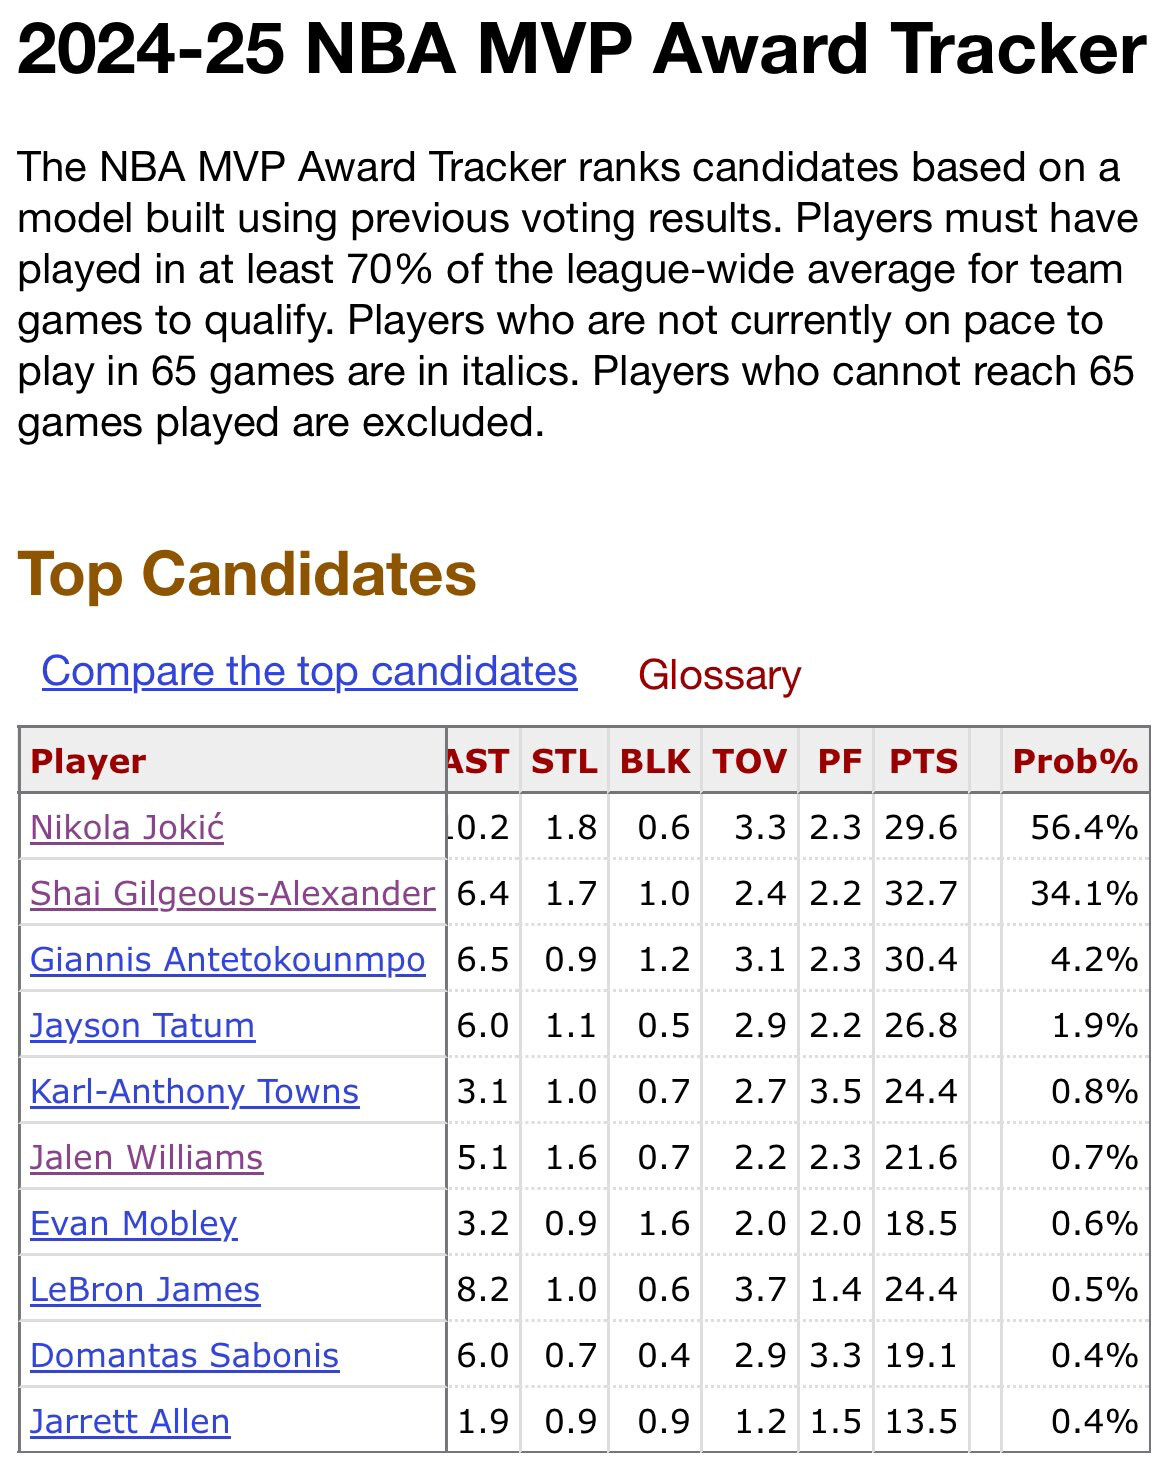The height and width of the screenshot is (1483, 1170).
Task: Open the Compare the top candidates link
Action: [x=309, y=671]
